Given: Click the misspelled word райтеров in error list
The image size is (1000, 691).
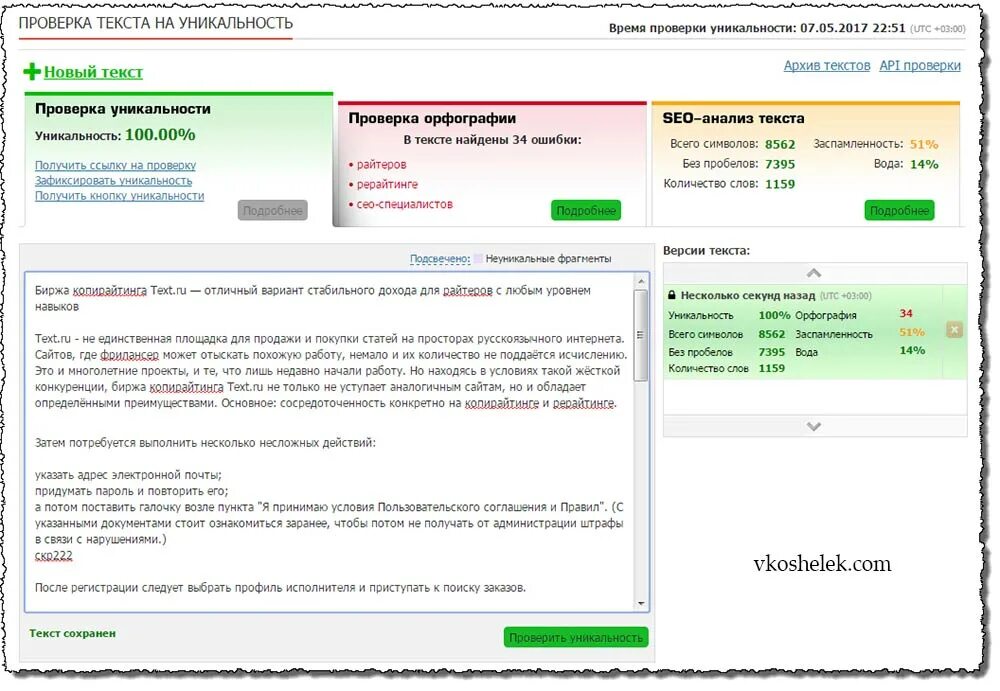Looking at the screenshot, I should (381, 165).
